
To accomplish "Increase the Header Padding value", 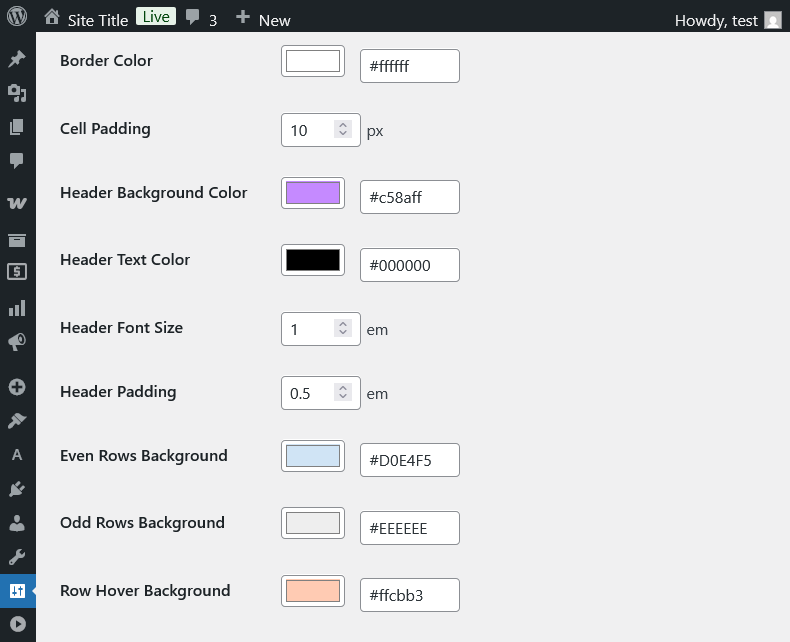I will (343, 389).
